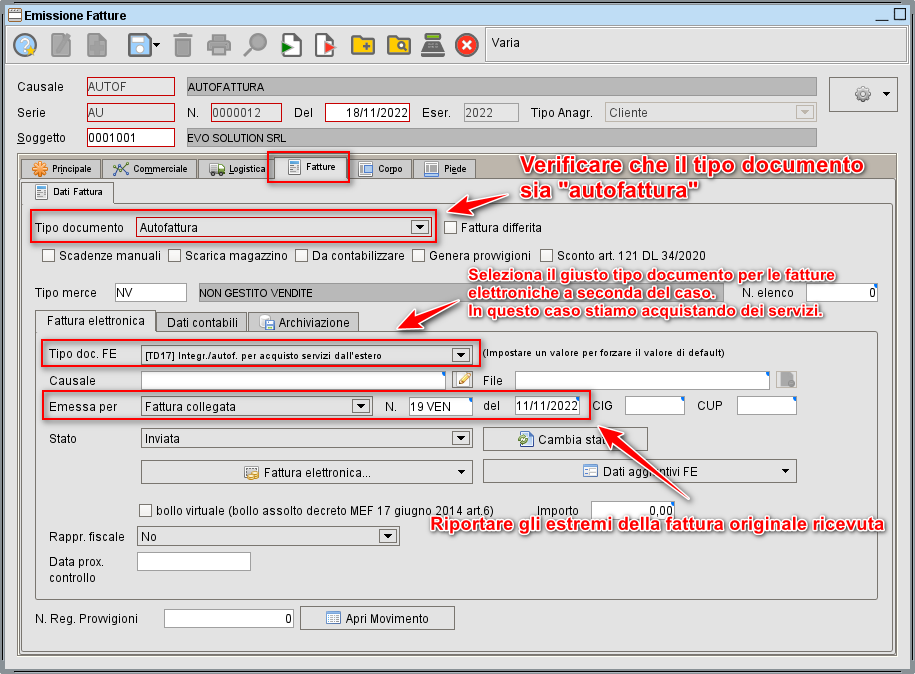
Task: Open the Tipo documento dropdown
Action: click(x=421, y=227)
